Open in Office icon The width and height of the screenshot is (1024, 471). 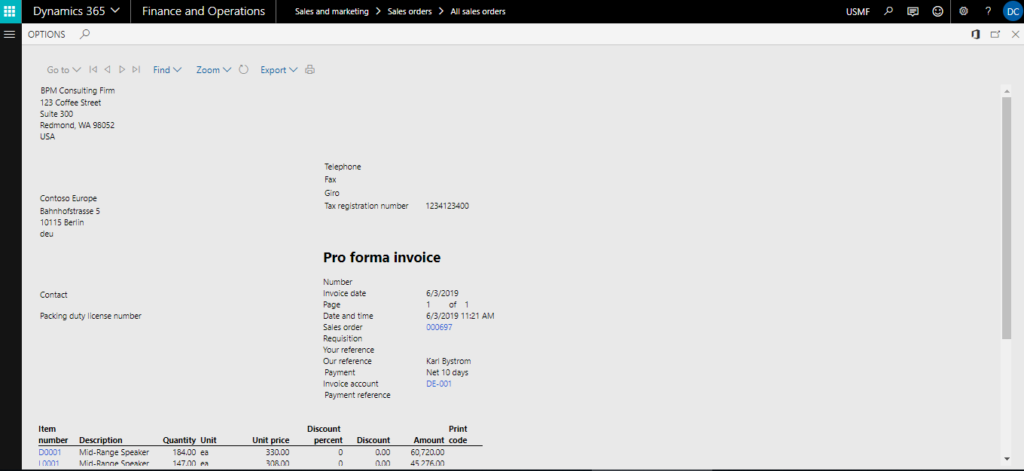(976, 35)
